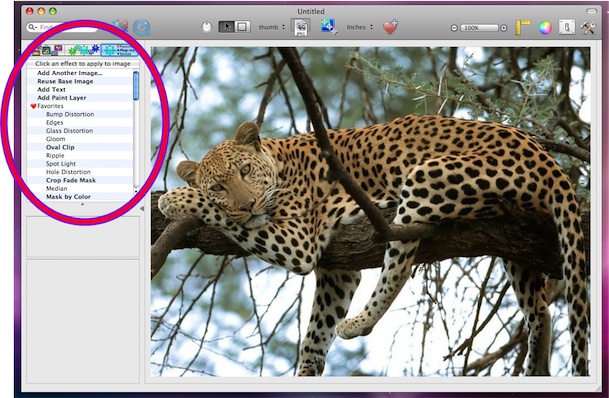
Task: Switch to the multi-colored gears effects tab
Action: [x=83, y=50]
